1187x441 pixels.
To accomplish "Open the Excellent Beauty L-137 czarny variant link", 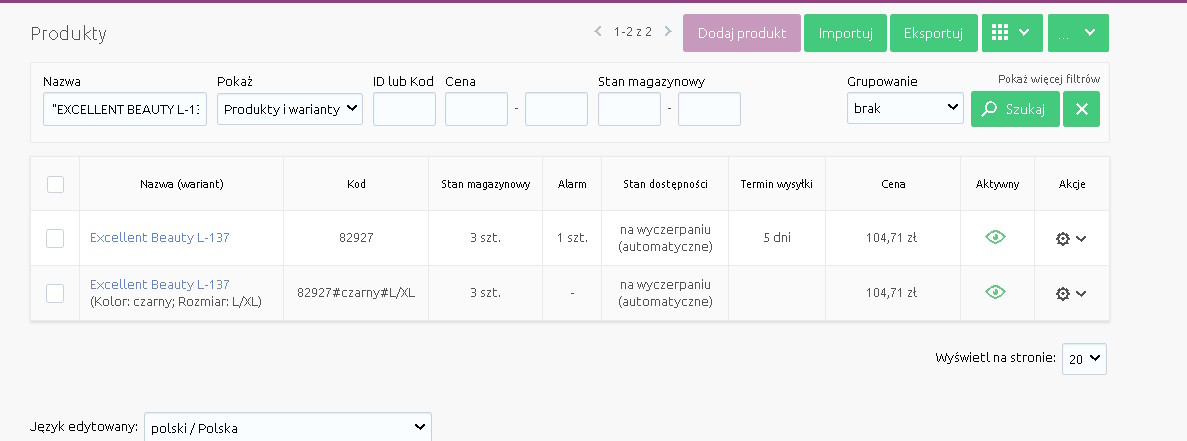I will pyautogui.click(x=160, y=284).
